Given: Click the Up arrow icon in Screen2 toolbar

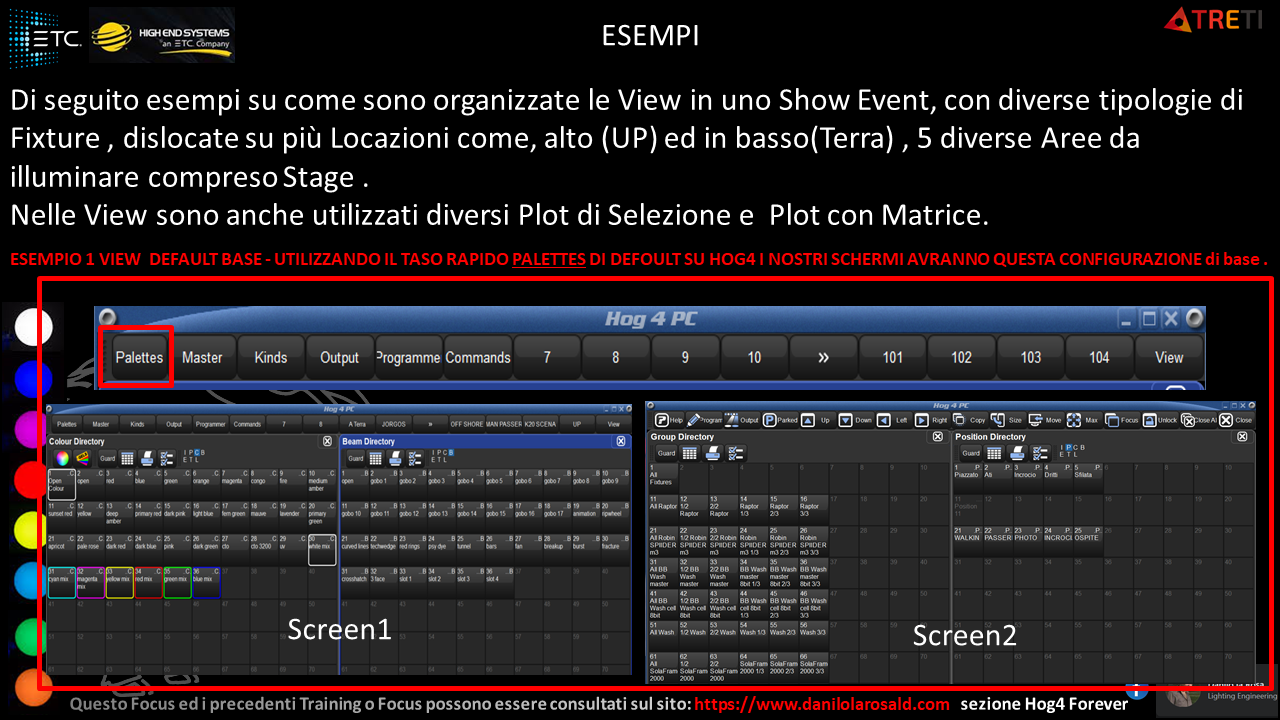Looking at the screenshot, I should (x=808, y=420).
